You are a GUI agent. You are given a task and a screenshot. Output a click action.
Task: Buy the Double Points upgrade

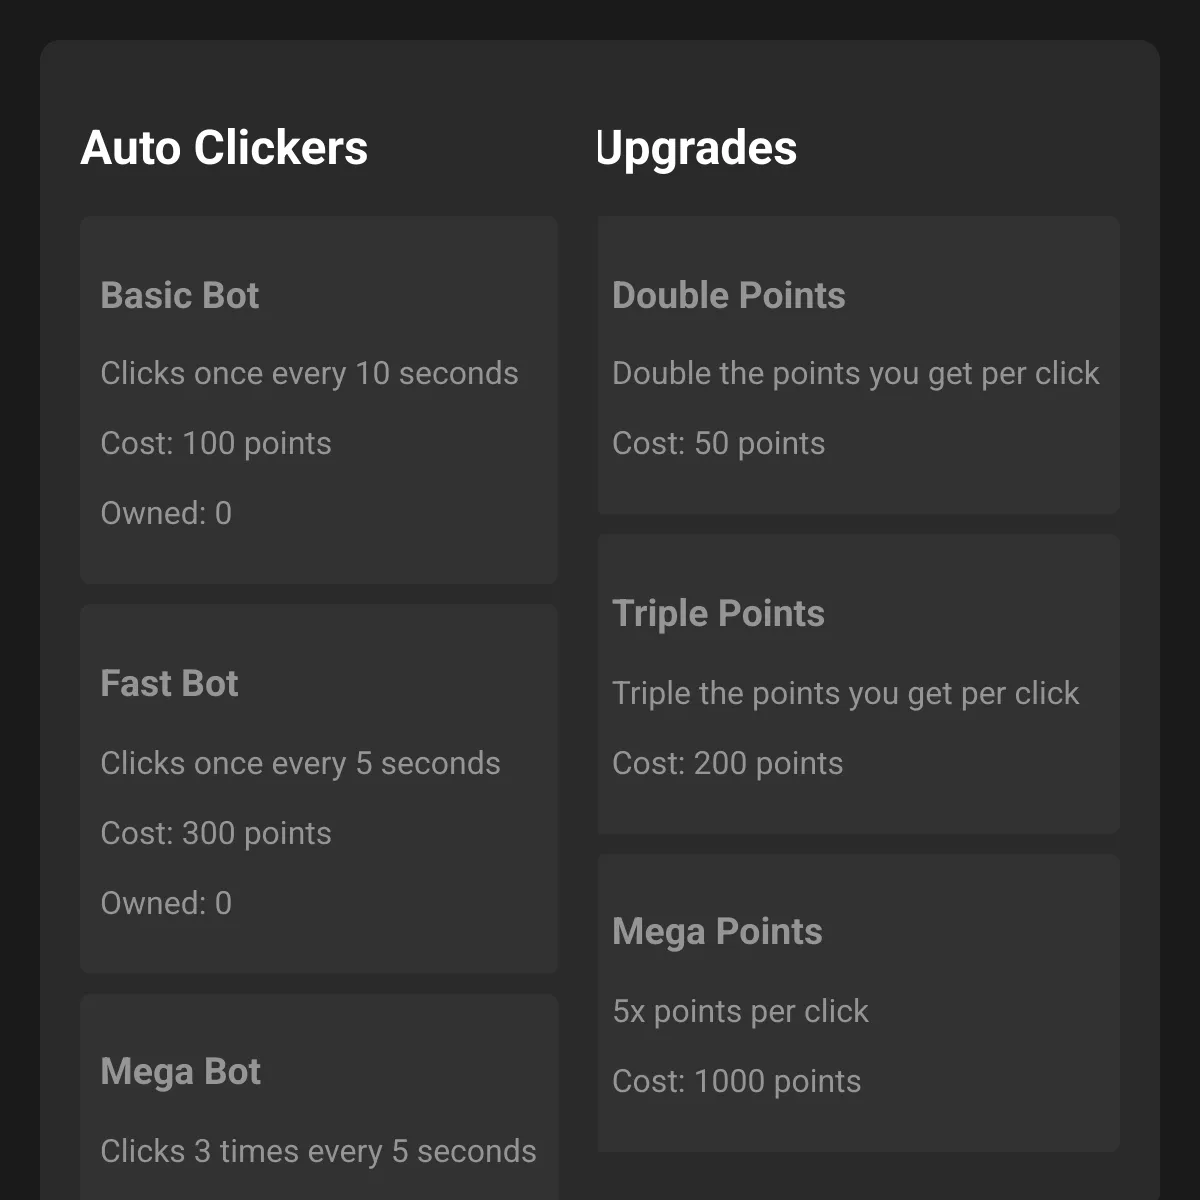coord(858,365)
